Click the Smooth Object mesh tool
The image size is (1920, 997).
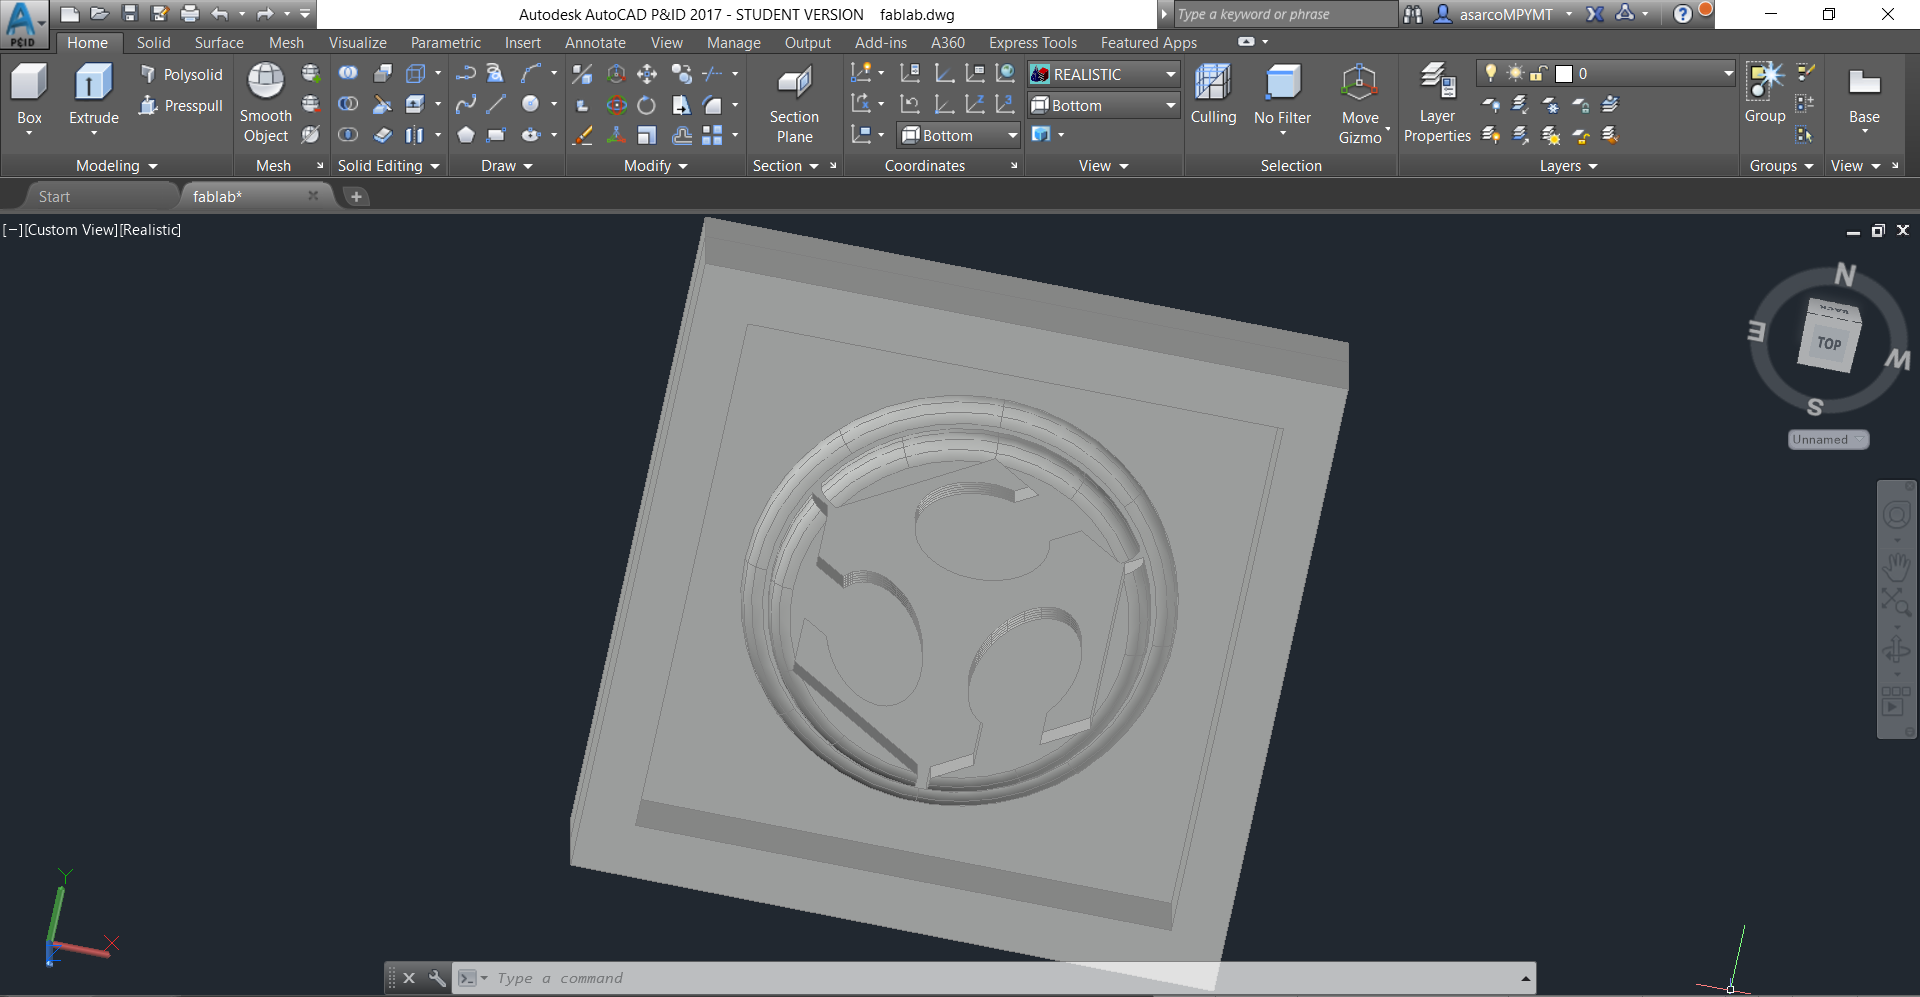266,103
